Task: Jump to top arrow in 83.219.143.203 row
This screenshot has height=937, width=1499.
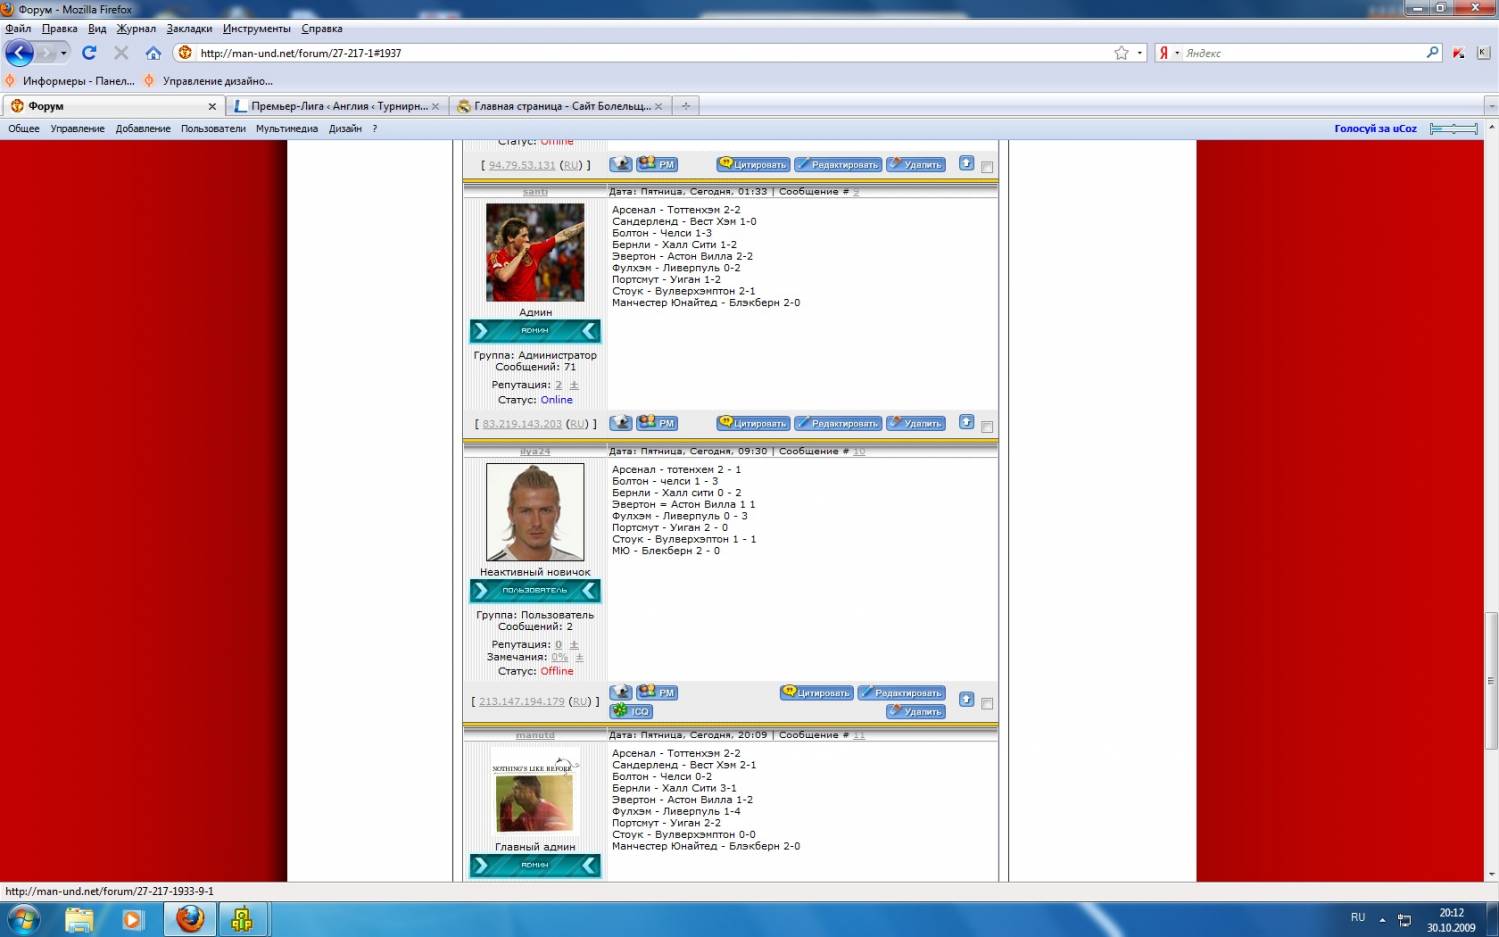Action: 966,422
